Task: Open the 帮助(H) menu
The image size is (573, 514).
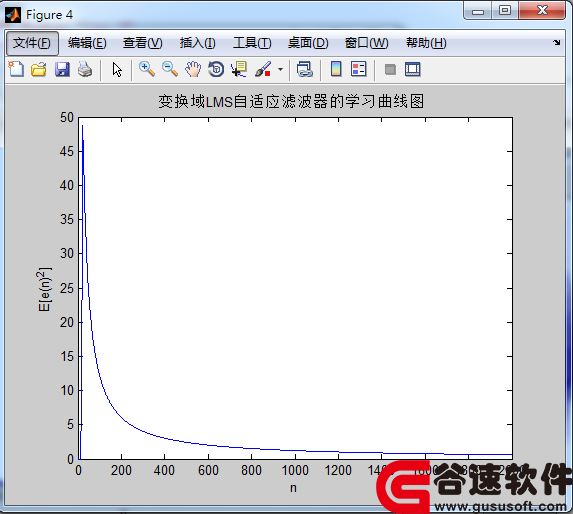Action: [426, 43]
